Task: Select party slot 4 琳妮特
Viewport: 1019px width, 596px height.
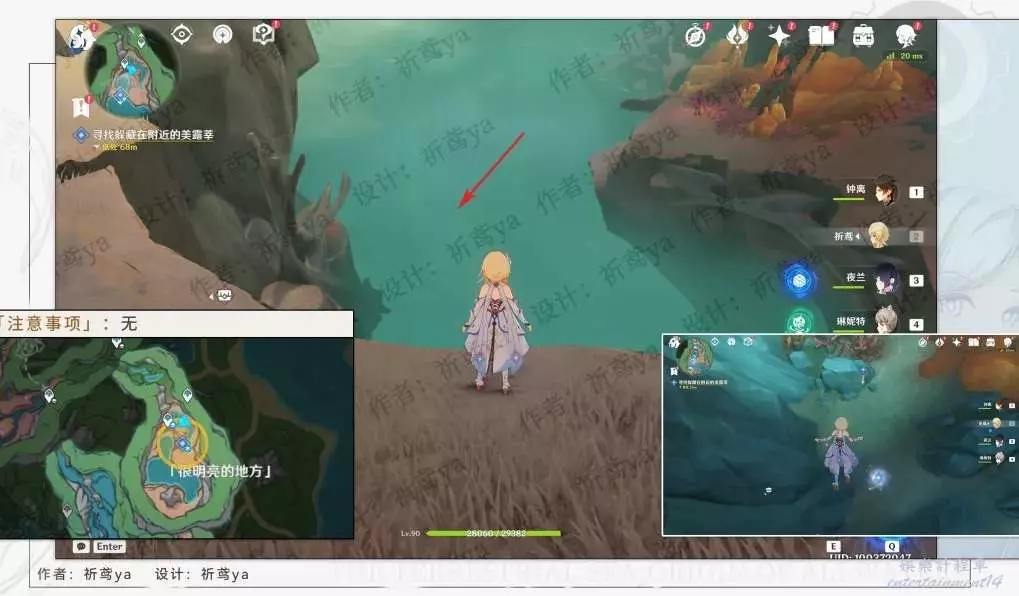Action: tap(885, 322)
